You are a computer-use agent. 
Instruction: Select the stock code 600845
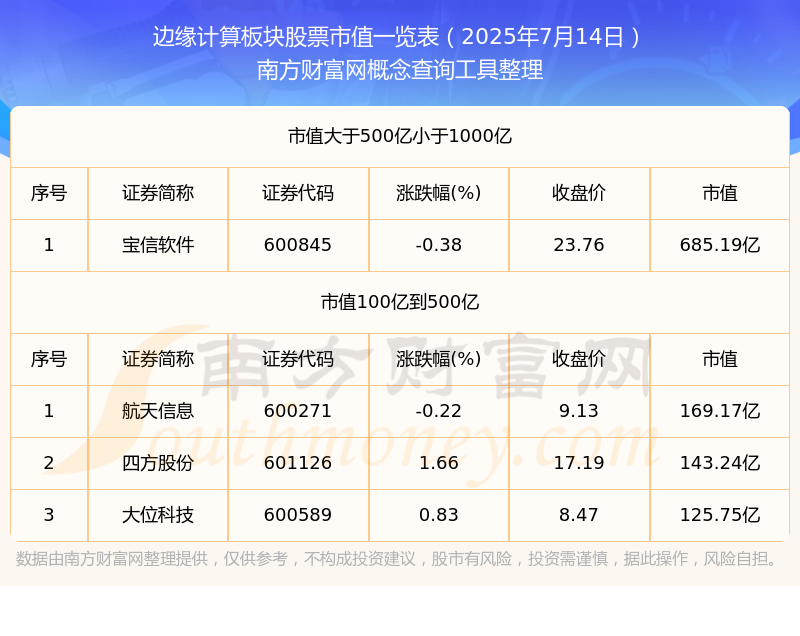point(298,245)
